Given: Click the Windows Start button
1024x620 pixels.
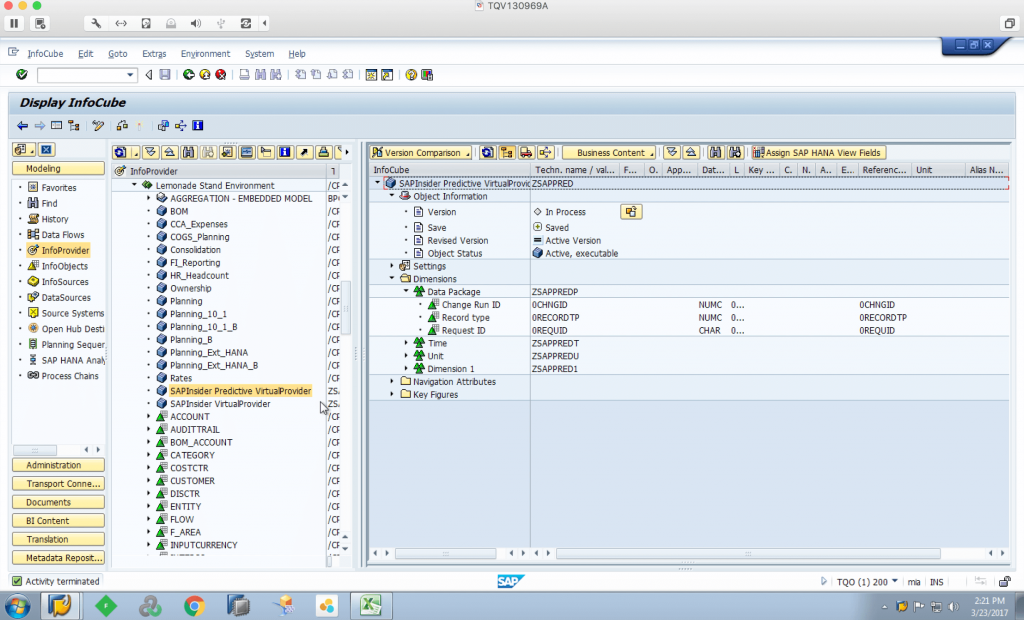Looking at the screenshot, I should click(x=17, y=606).
